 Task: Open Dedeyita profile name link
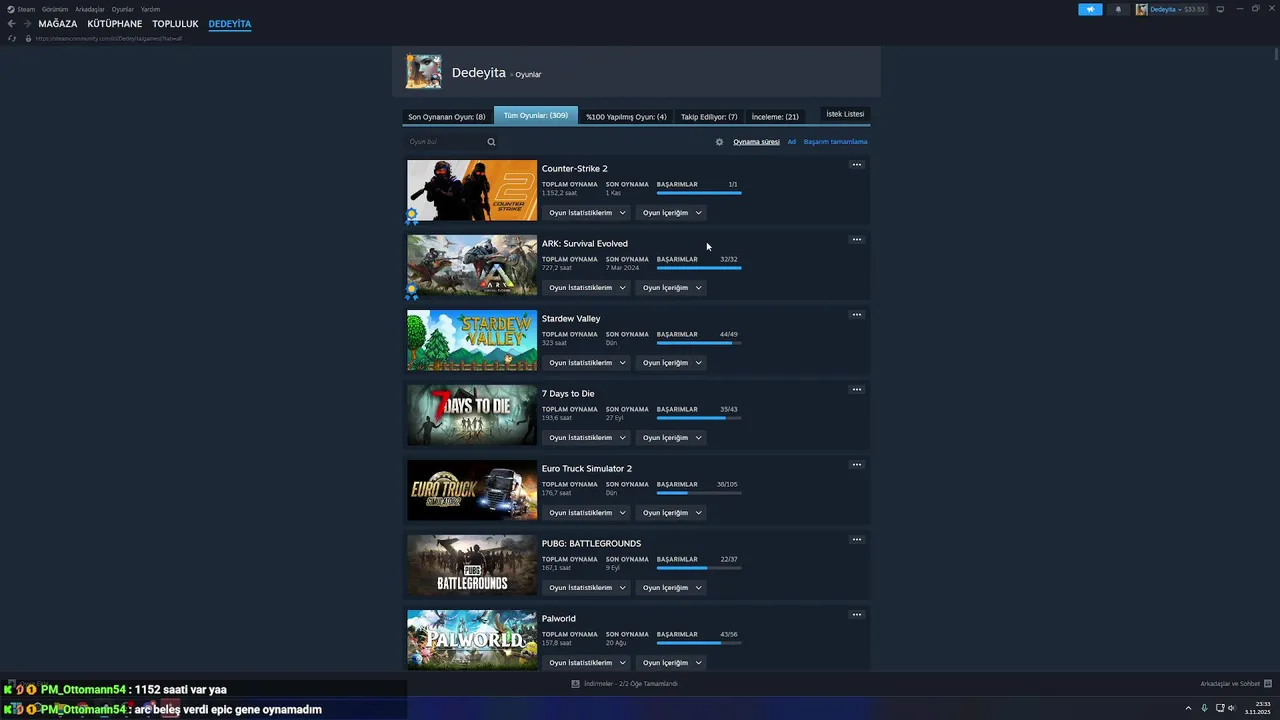(x=479, y=73)
